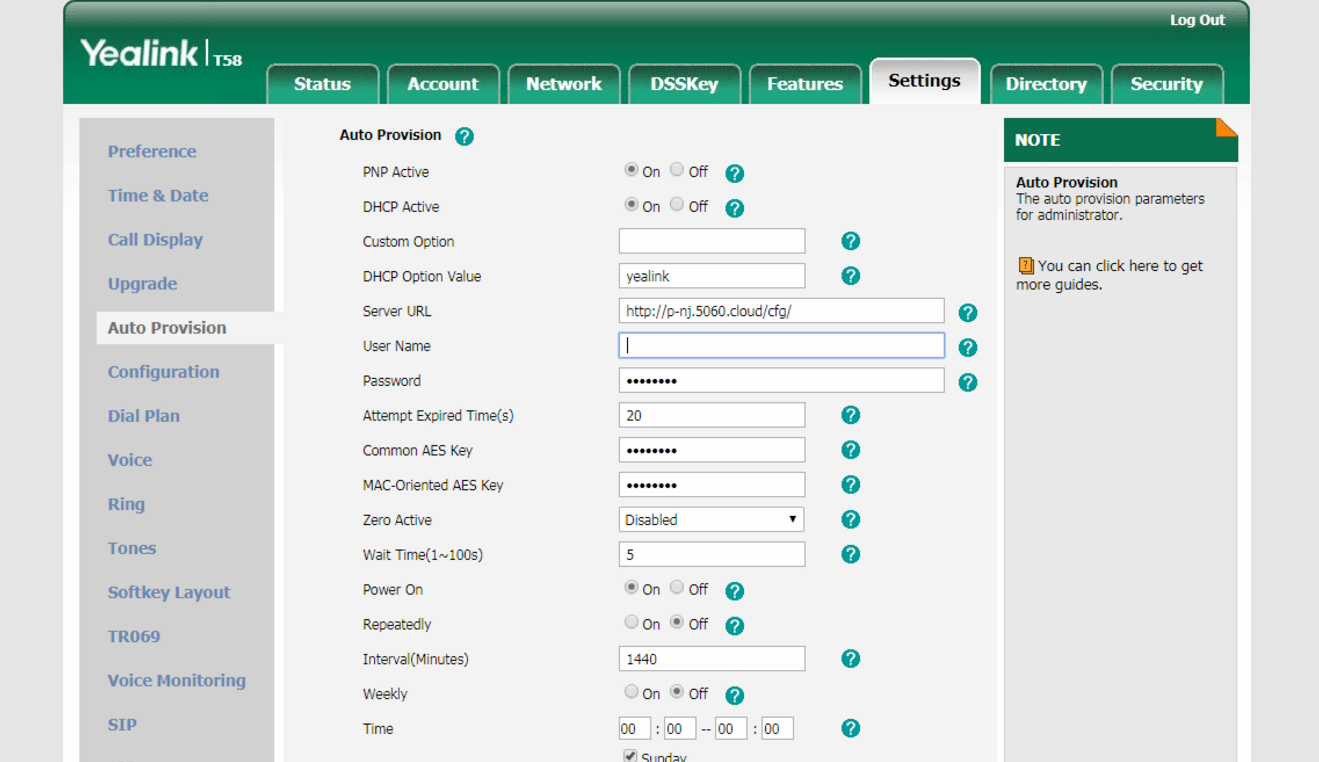Viewport: 1319px width, 762px height.
Task: Click help icon for User Name
Action: click(x=967, y=348)
